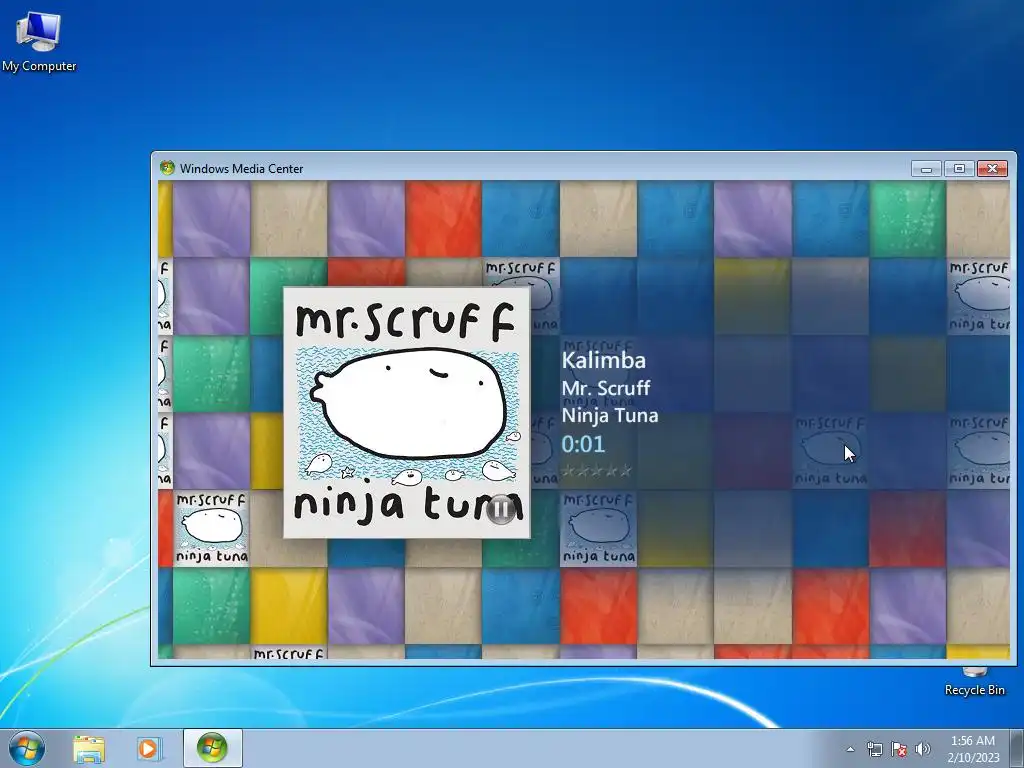1024x768 pixels.
Task: Click the 0:01 elapsed time
Action: tap(583, 444)
